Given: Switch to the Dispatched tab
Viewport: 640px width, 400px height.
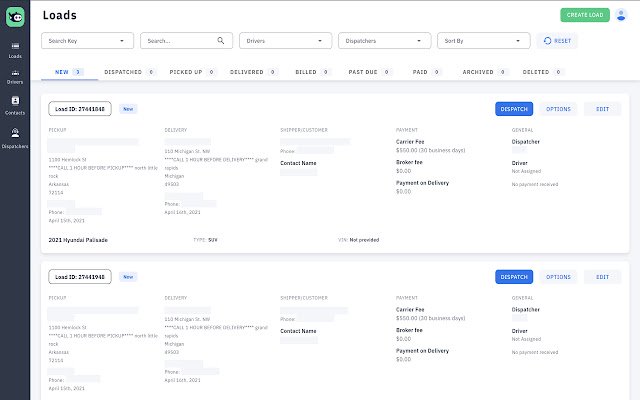Looking at the screenshot, I should click(129, 72).
